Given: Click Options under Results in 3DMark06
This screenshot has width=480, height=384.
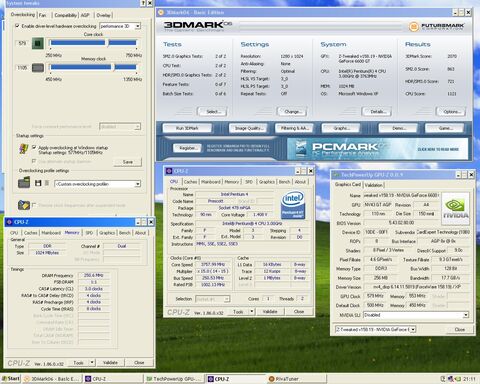Looking at the screenshot, I should (451, 112).
